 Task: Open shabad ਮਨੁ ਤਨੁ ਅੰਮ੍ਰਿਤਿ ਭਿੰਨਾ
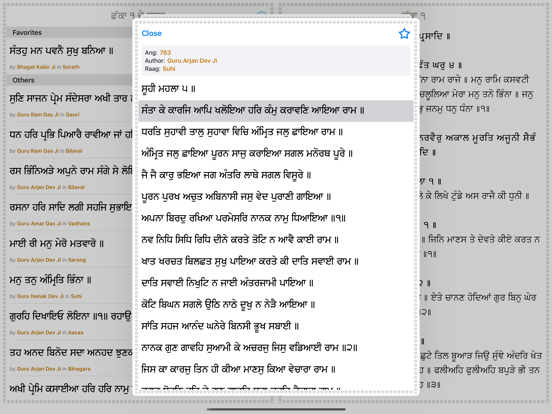pos(51,280)
